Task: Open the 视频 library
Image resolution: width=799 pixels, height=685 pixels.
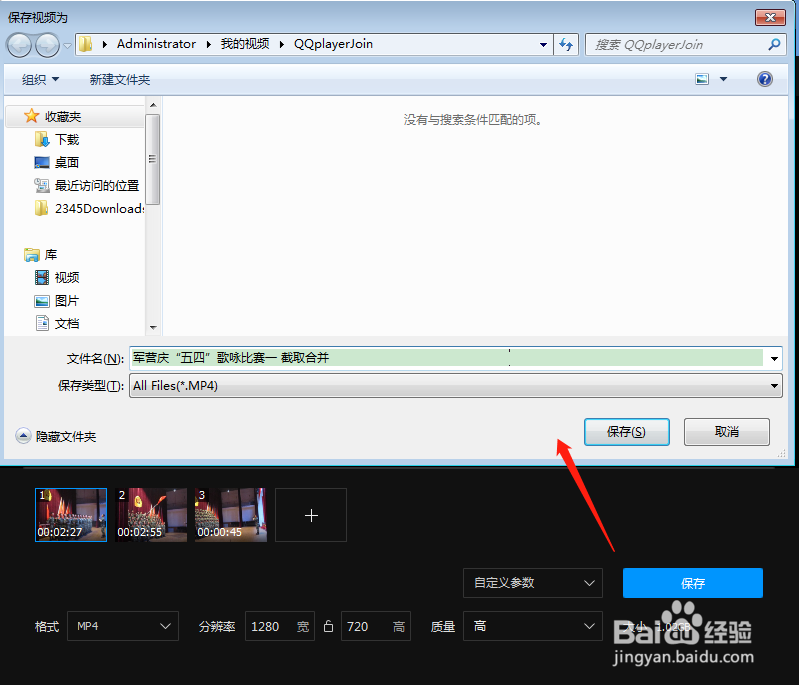Action: coord(67,277)
